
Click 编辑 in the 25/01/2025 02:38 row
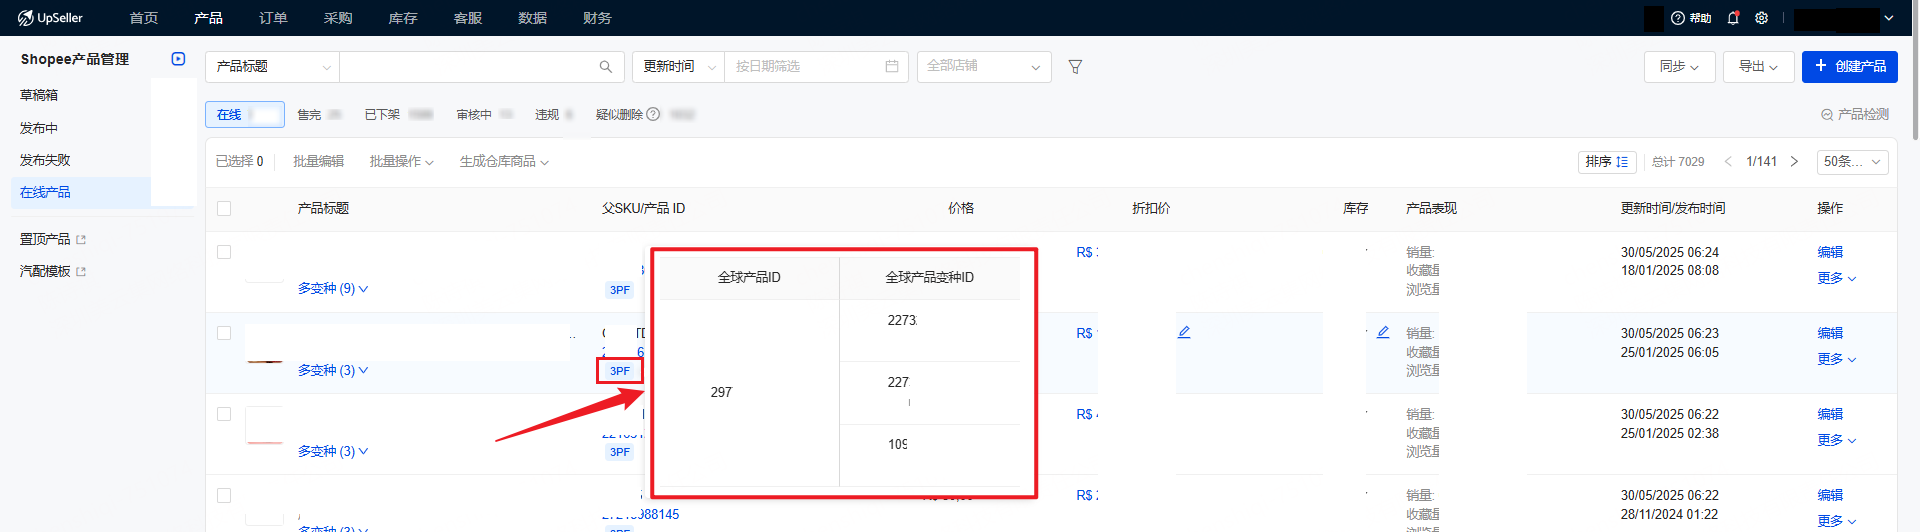pos(1830,414)
